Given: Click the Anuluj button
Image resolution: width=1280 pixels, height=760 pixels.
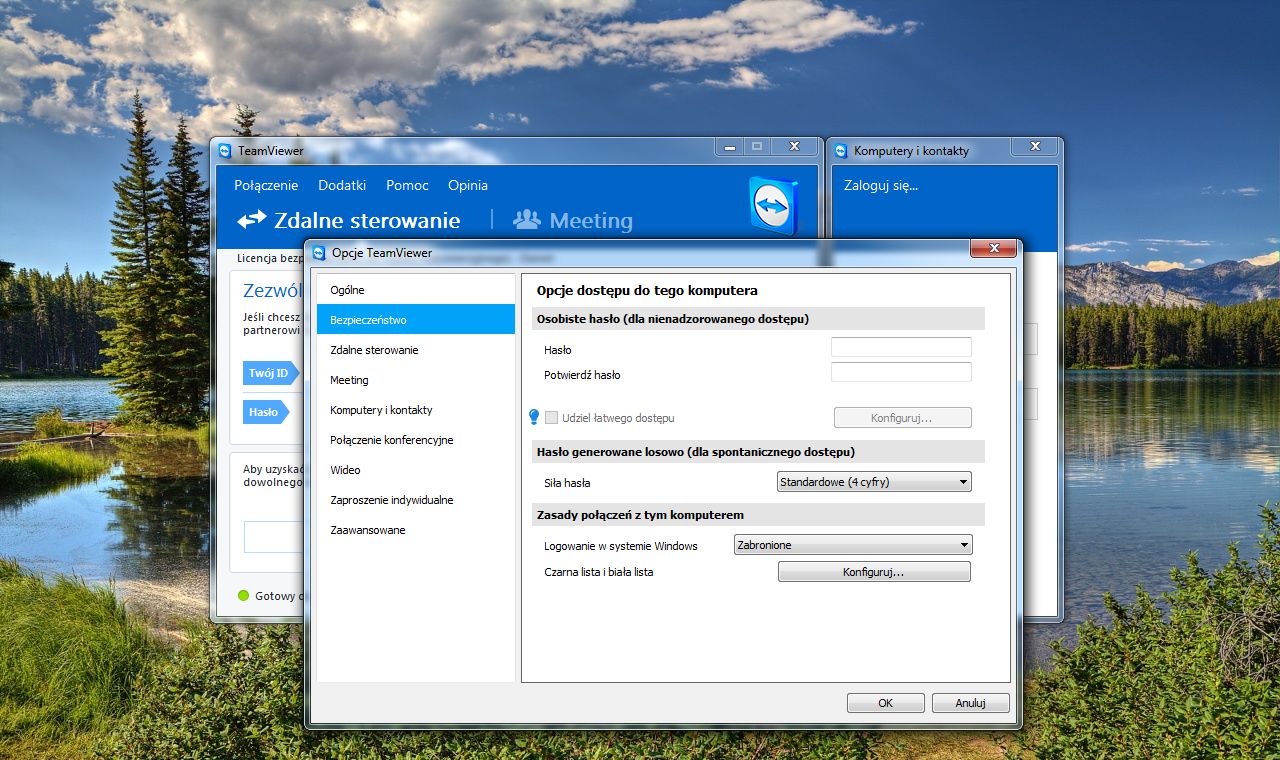Looking at the screenshot, I should [x=970, y=703].
